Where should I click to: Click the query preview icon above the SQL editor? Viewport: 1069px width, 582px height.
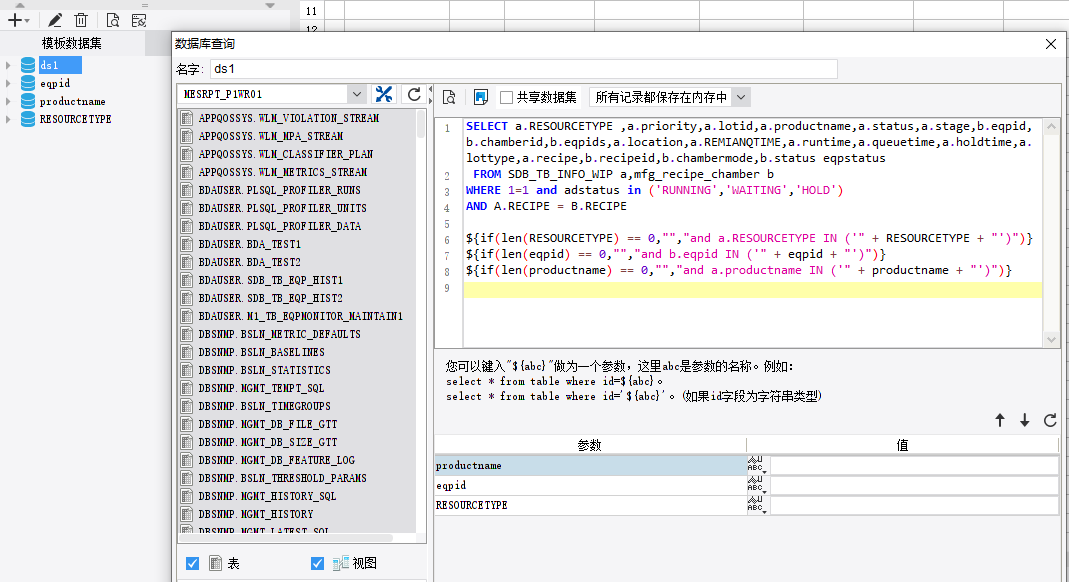coord(449,97)
